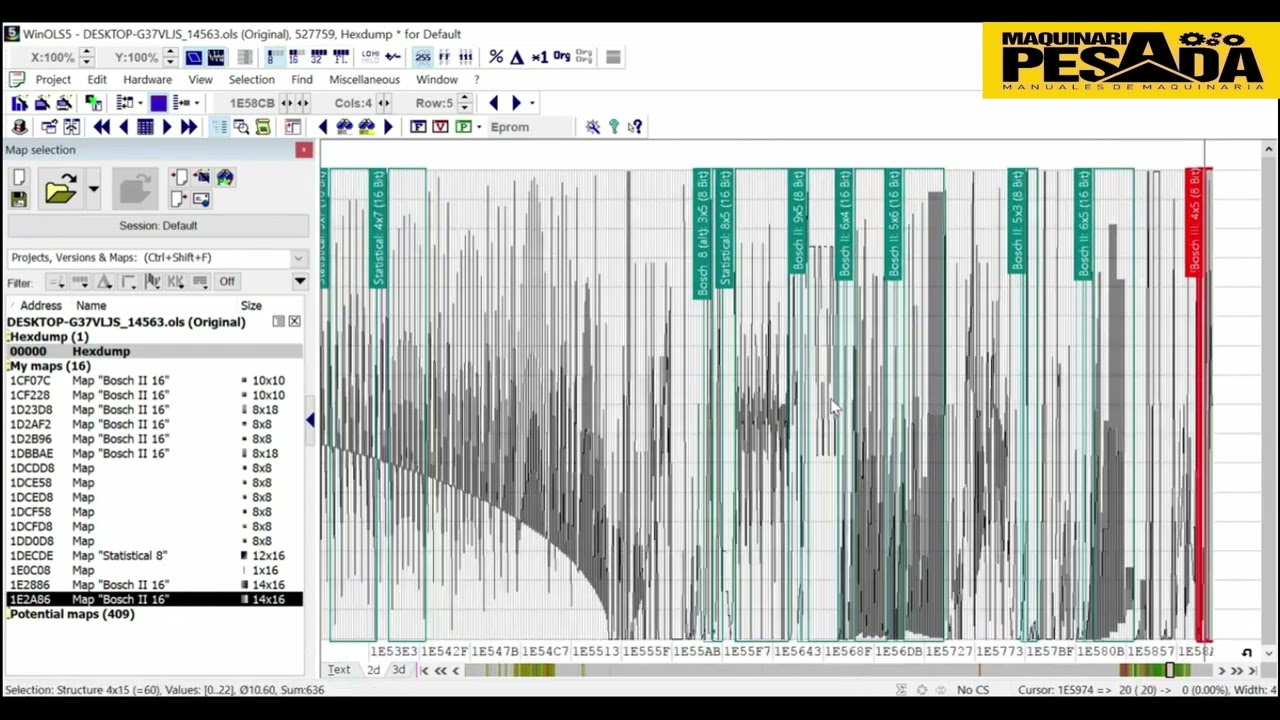1280x720 pixels.
Task: Open dropdown arrow beside folder icon
Action: coord(93,189)
